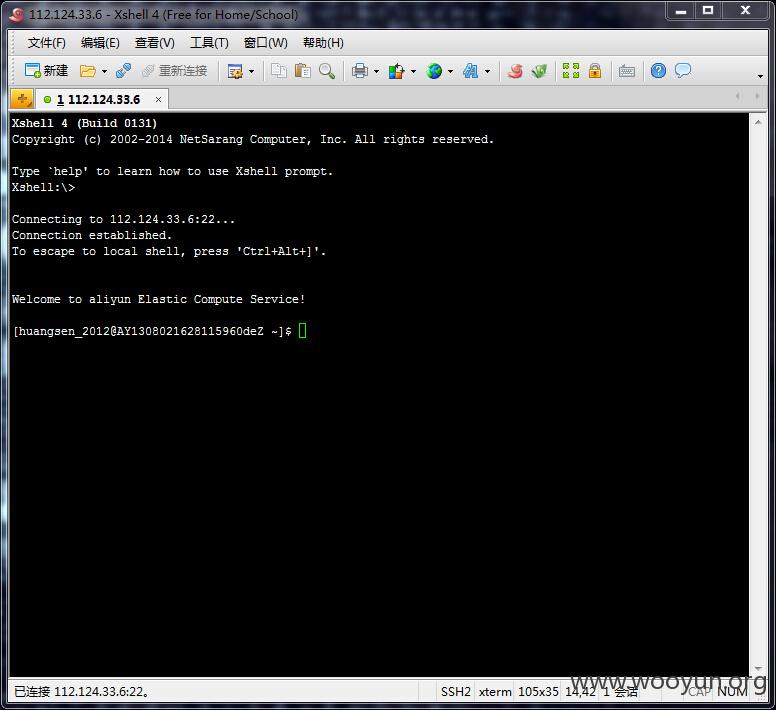Maximize the Xshell window
The height and width of the screenshot is (710, 776).
click(x=708, y=11)
